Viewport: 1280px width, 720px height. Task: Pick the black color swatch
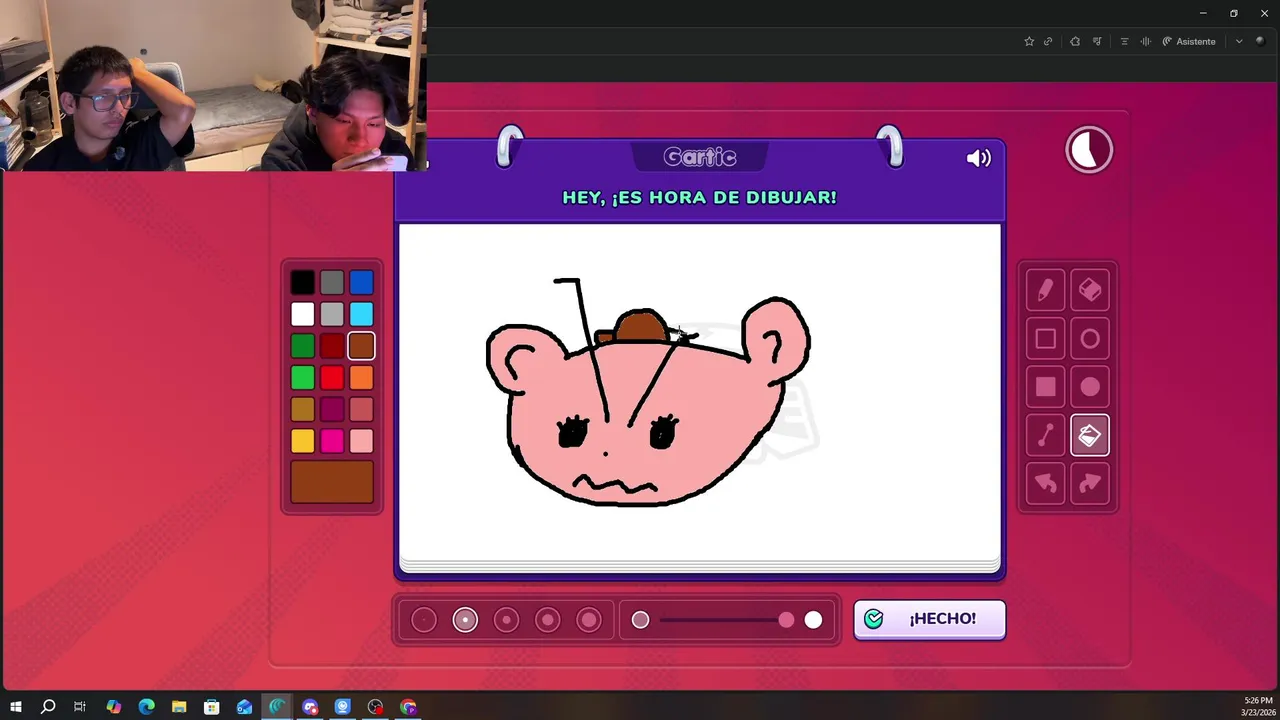pos(303,283)
